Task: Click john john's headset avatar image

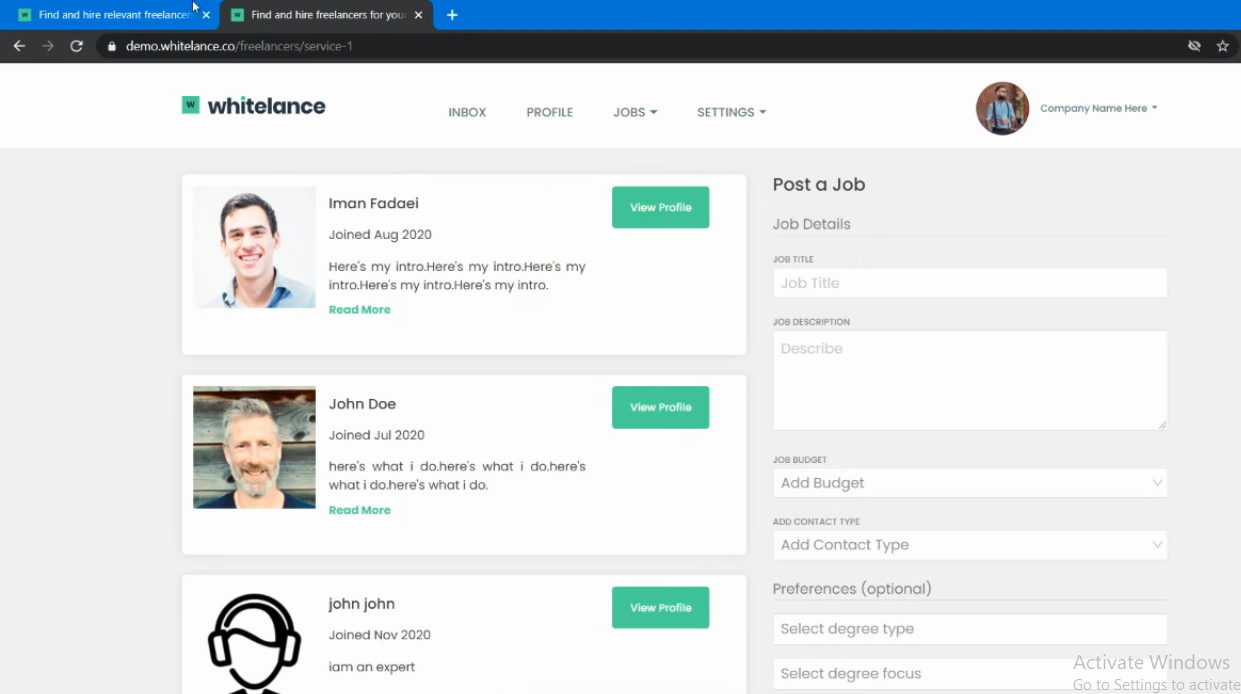Action: click(x=254, y=642)
